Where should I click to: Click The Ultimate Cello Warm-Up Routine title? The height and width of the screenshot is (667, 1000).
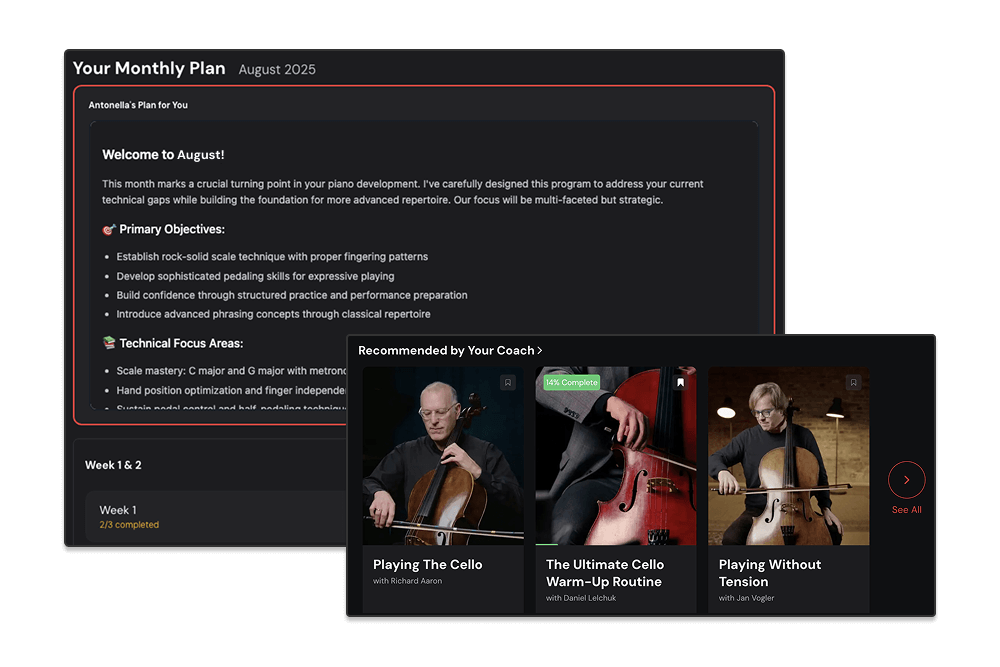[x=605, y=573]
